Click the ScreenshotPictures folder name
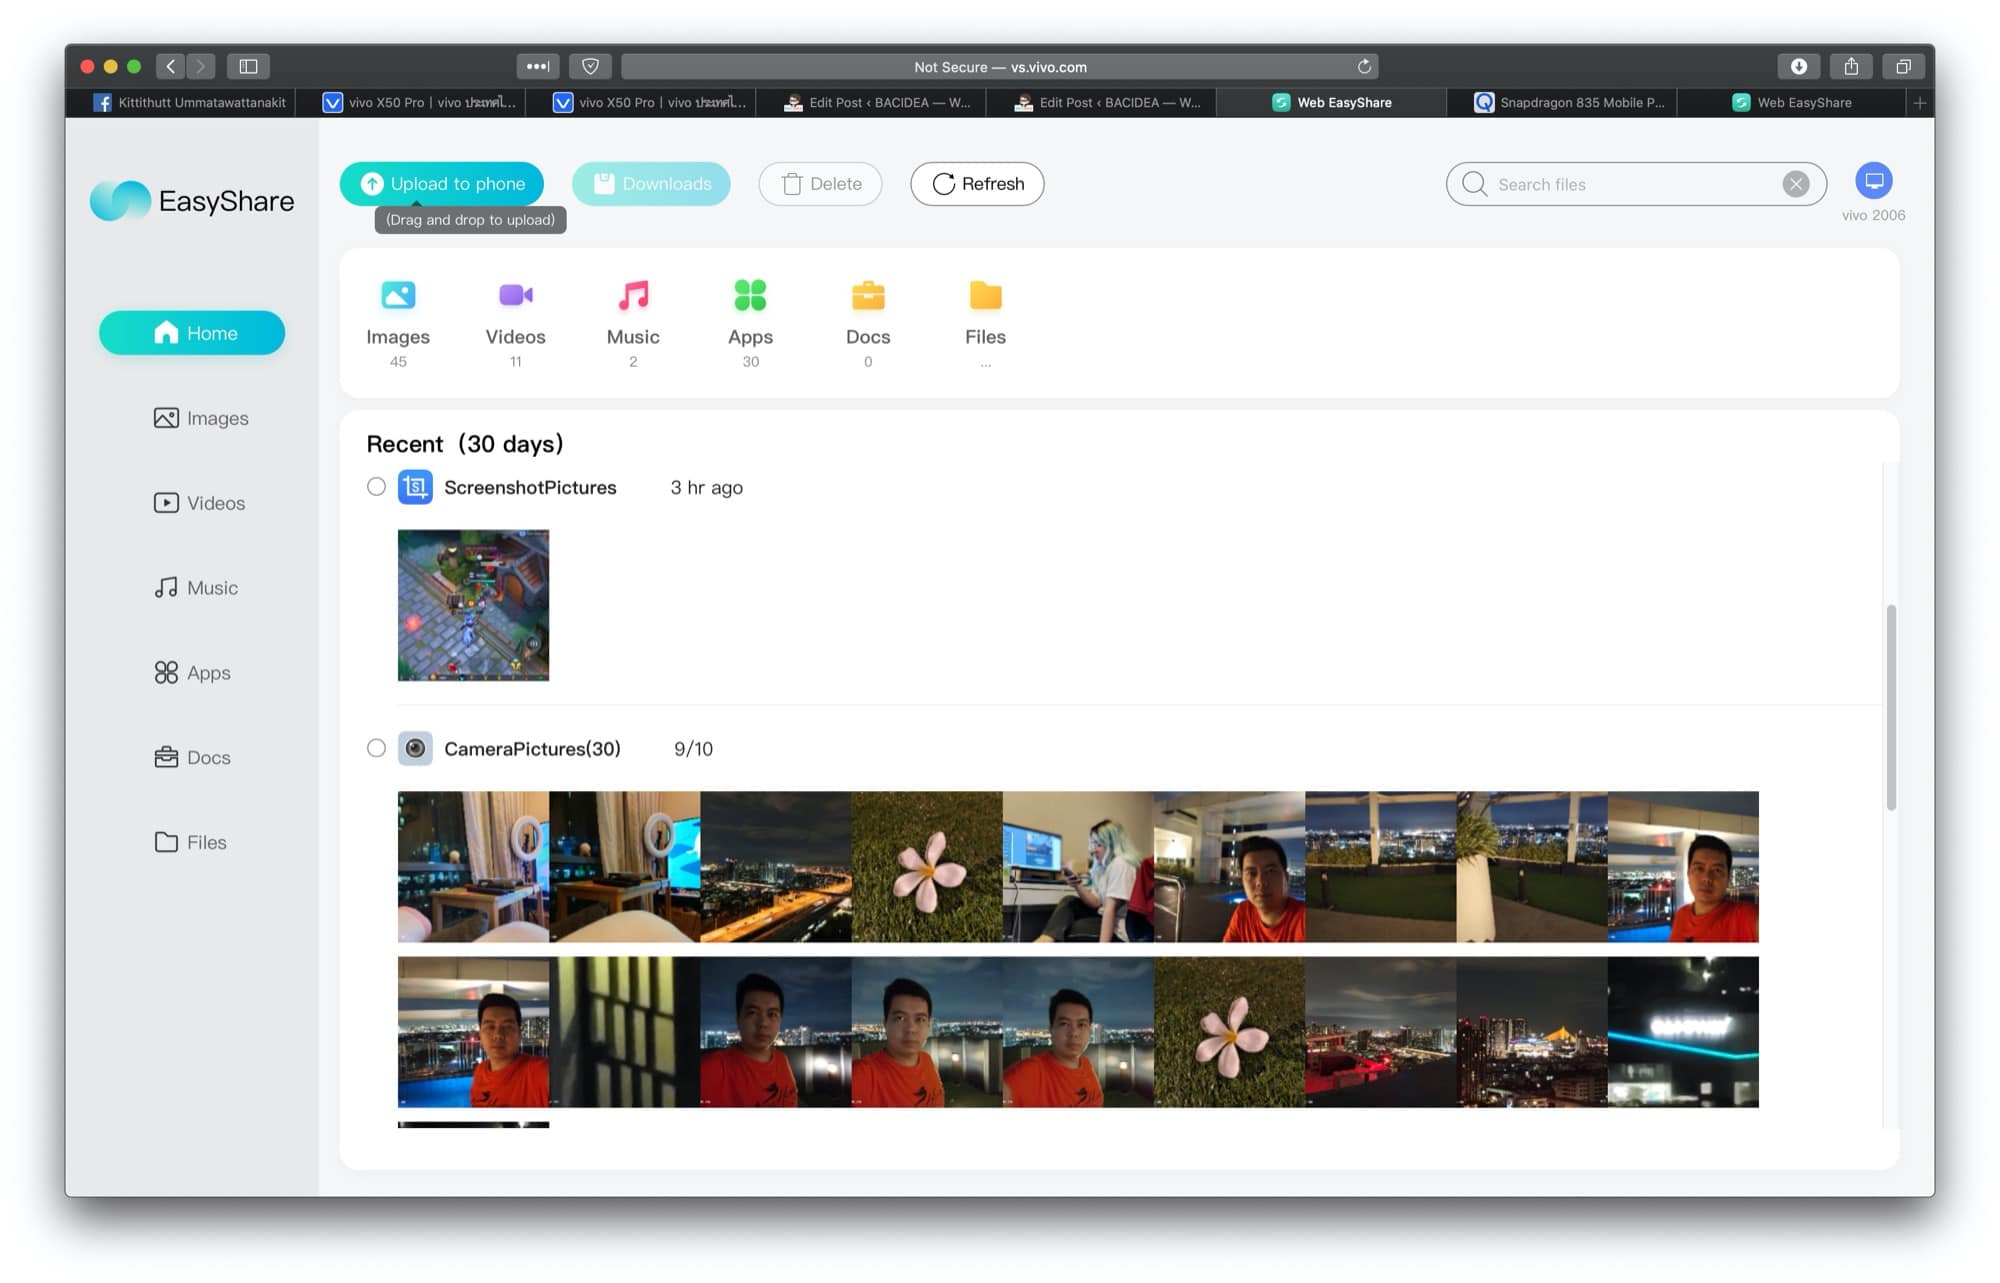Image resolution: width=2000 pixels, height=1283 pixels. pos(530,487)
